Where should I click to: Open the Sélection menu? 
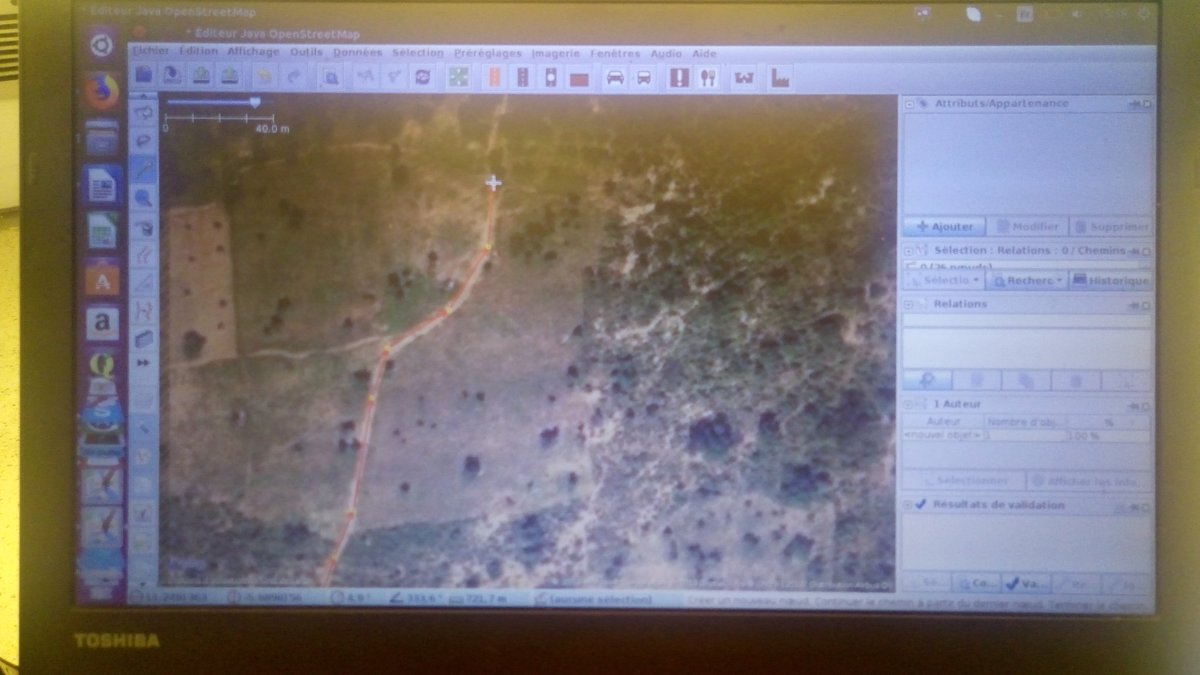click(x=417, y=52)
